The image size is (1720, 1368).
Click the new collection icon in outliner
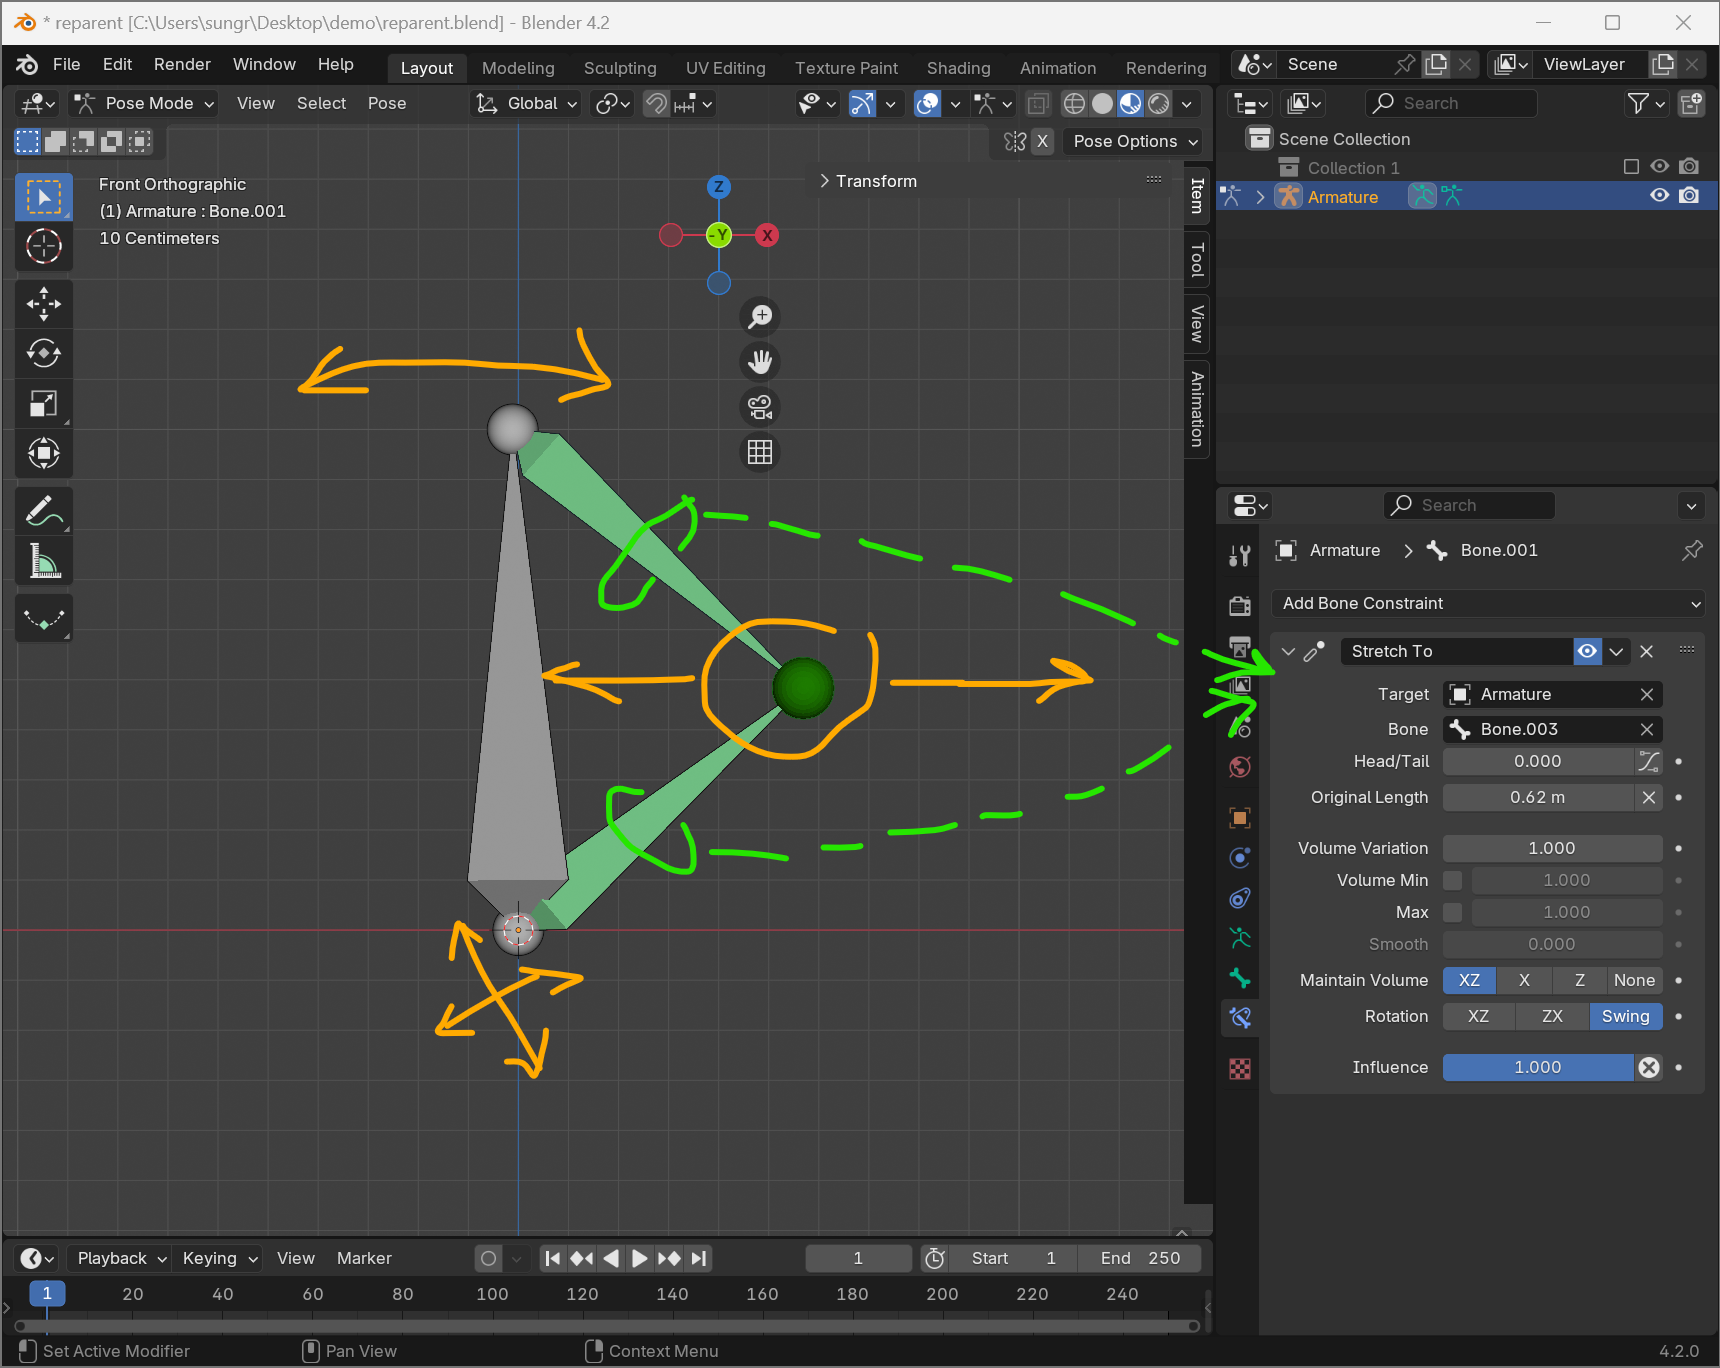1691,103
